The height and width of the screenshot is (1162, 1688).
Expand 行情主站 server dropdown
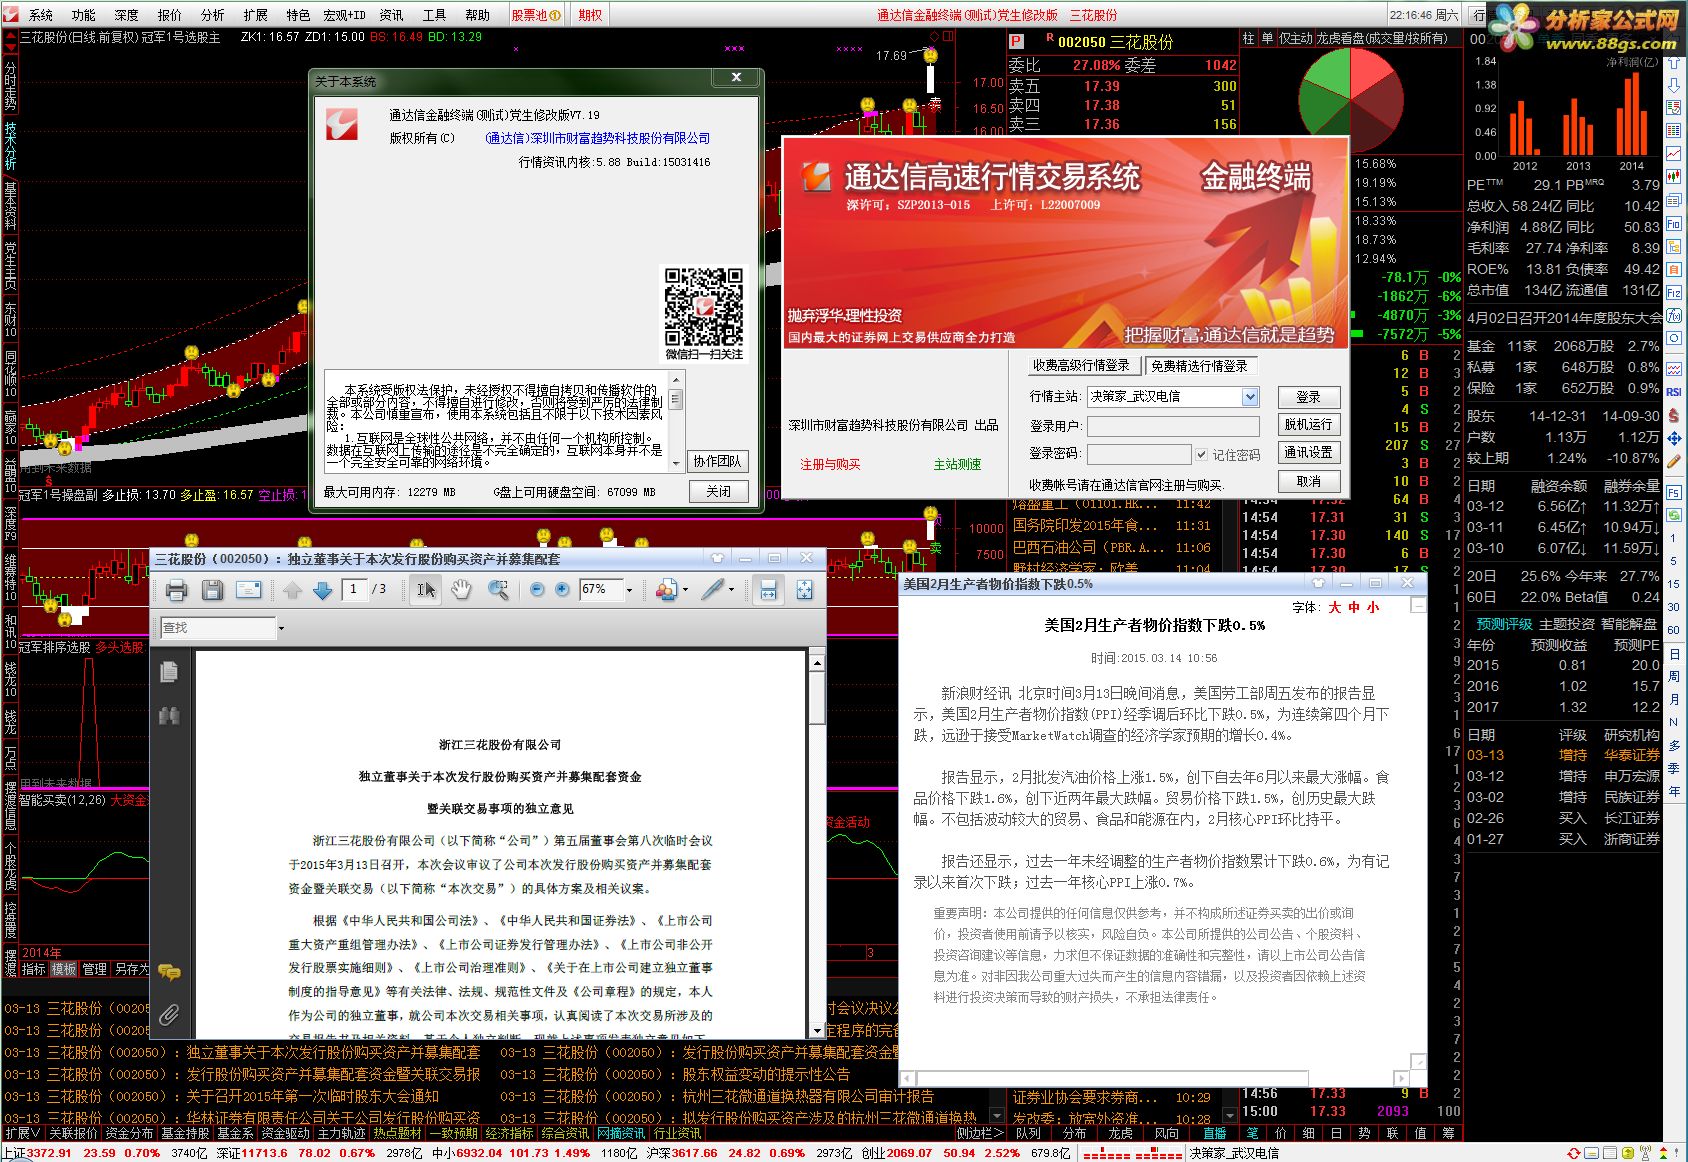click(x=1250, y=397)
